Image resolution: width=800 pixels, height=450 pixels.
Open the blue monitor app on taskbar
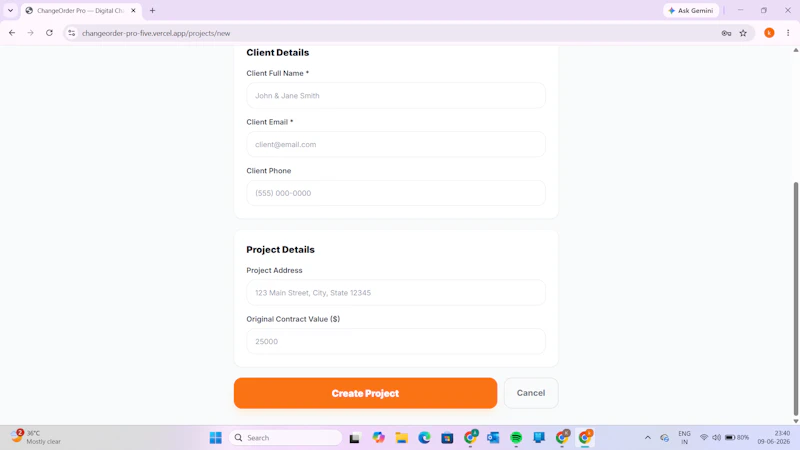(539, 437)
